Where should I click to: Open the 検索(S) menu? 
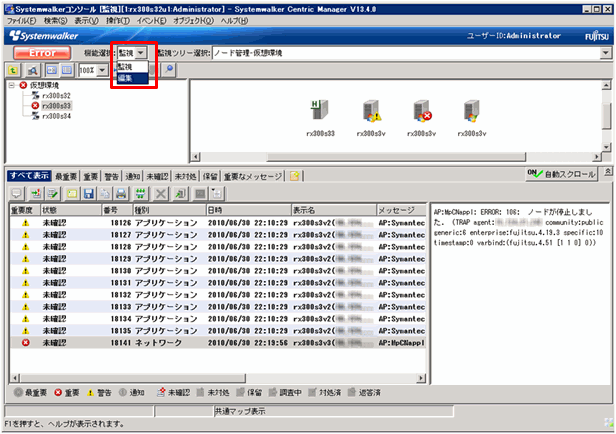[x=55, y=20]
